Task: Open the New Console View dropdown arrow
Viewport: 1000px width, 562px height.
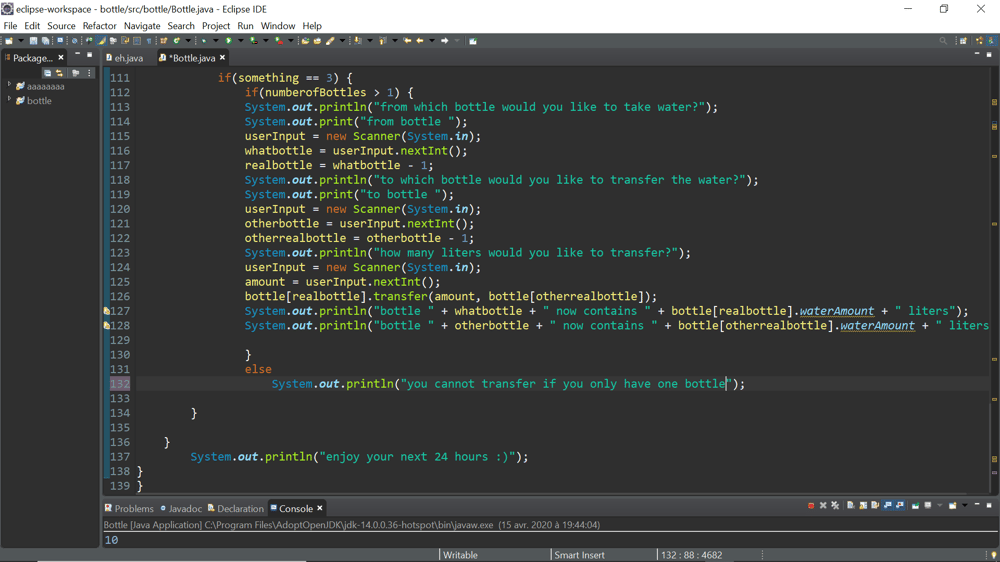Action: tap(965, 506)
